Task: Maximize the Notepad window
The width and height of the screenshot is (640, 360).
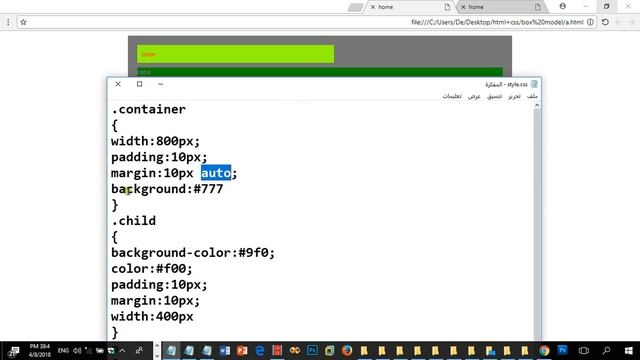Action: coord(139,84)
